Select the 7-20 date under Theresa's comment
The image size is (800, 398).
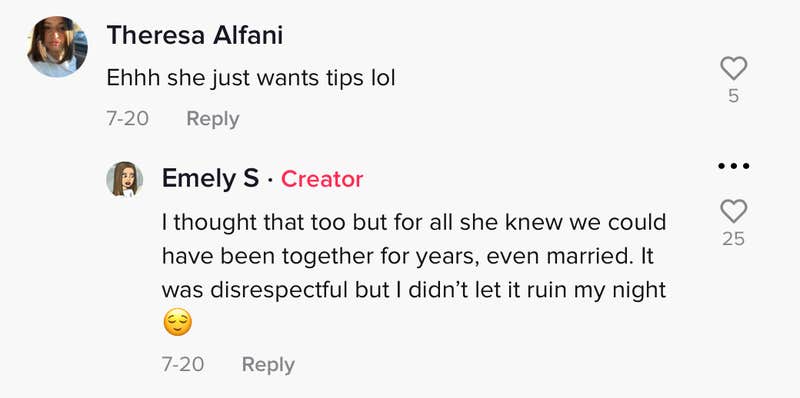pos(128,119)
